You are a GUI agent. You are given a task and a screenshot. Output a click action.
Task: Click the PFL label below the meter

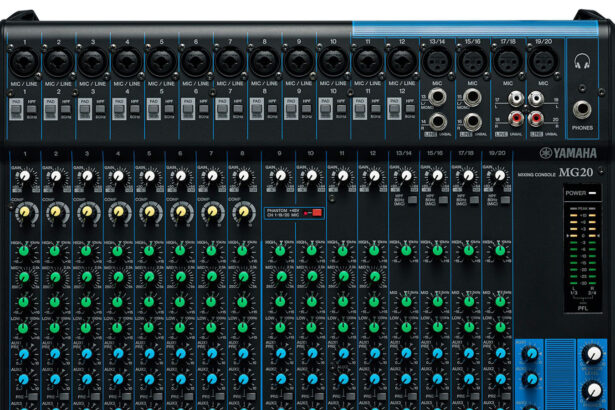coord(582,308)
